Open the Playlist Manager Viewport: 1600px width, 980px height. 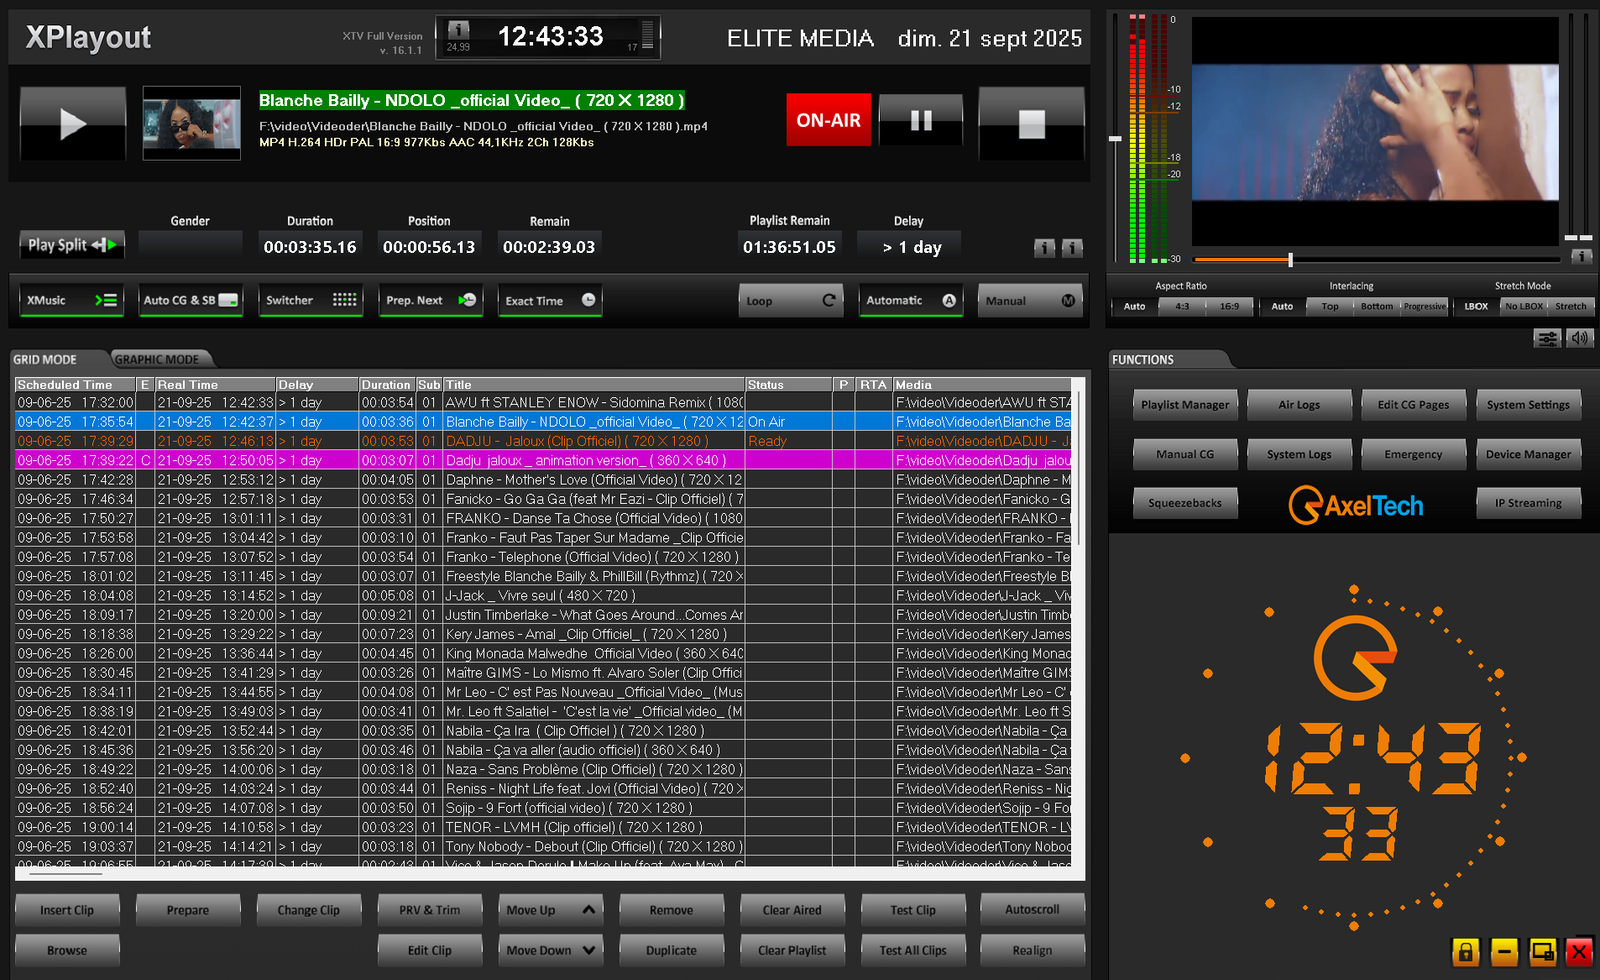(1185, 405)
